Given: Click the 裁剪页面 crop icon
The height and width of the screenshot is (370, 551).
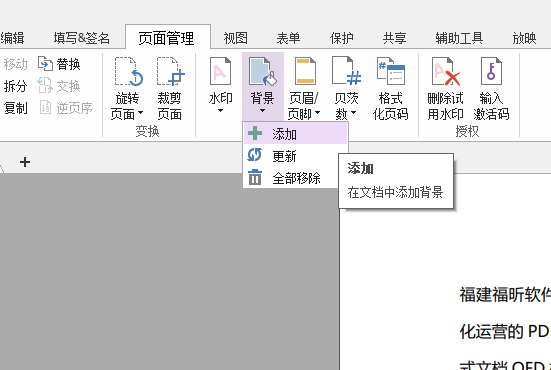Looking at the screenshot, I should (x=170, y=72).
